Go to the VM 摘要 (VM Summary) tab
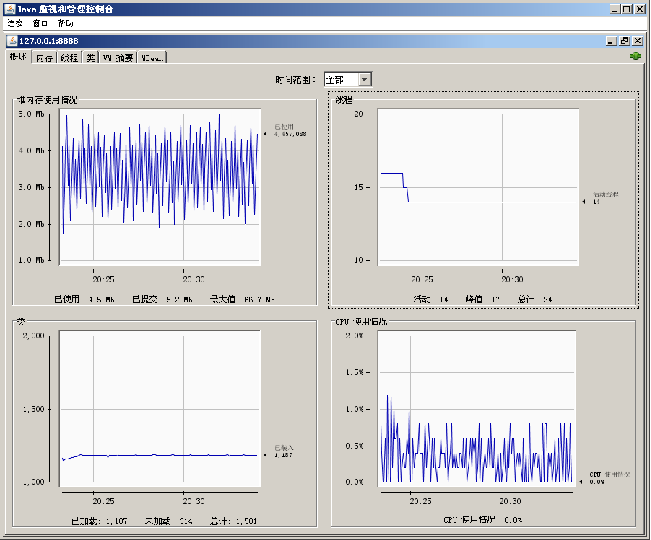Image resolution: width=651 pixels, height=540 pixels. coord(118,58)
